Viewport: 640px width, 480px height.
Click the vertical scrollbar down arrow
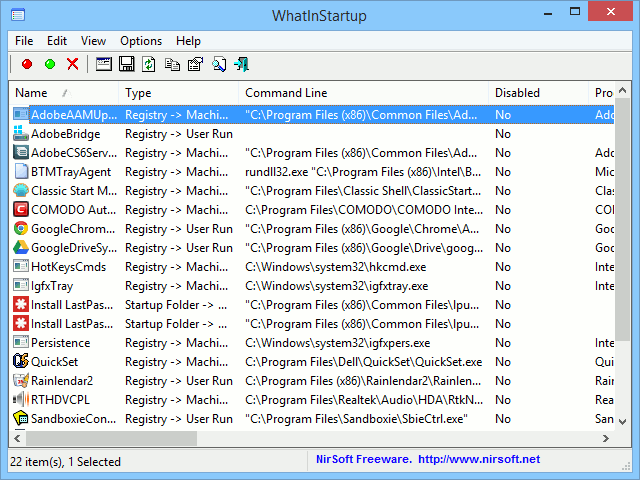click(622, 422)
